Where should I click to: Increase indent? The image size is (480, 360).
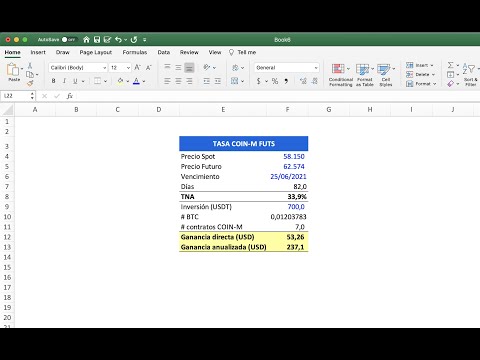[x=218, y=81]
